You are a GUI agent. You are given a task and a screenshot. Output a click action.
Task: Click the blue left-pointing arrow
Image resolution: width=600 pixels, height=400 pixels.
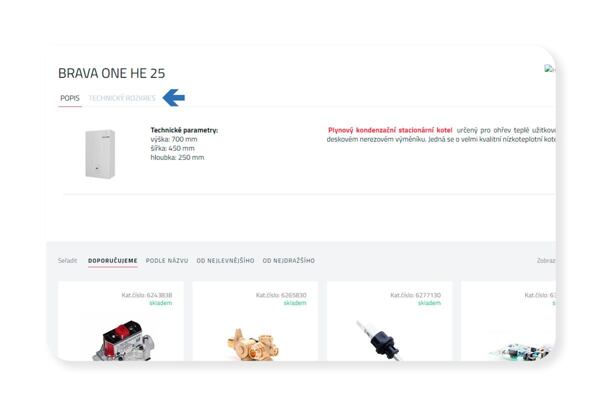click(x=174, y=98)
